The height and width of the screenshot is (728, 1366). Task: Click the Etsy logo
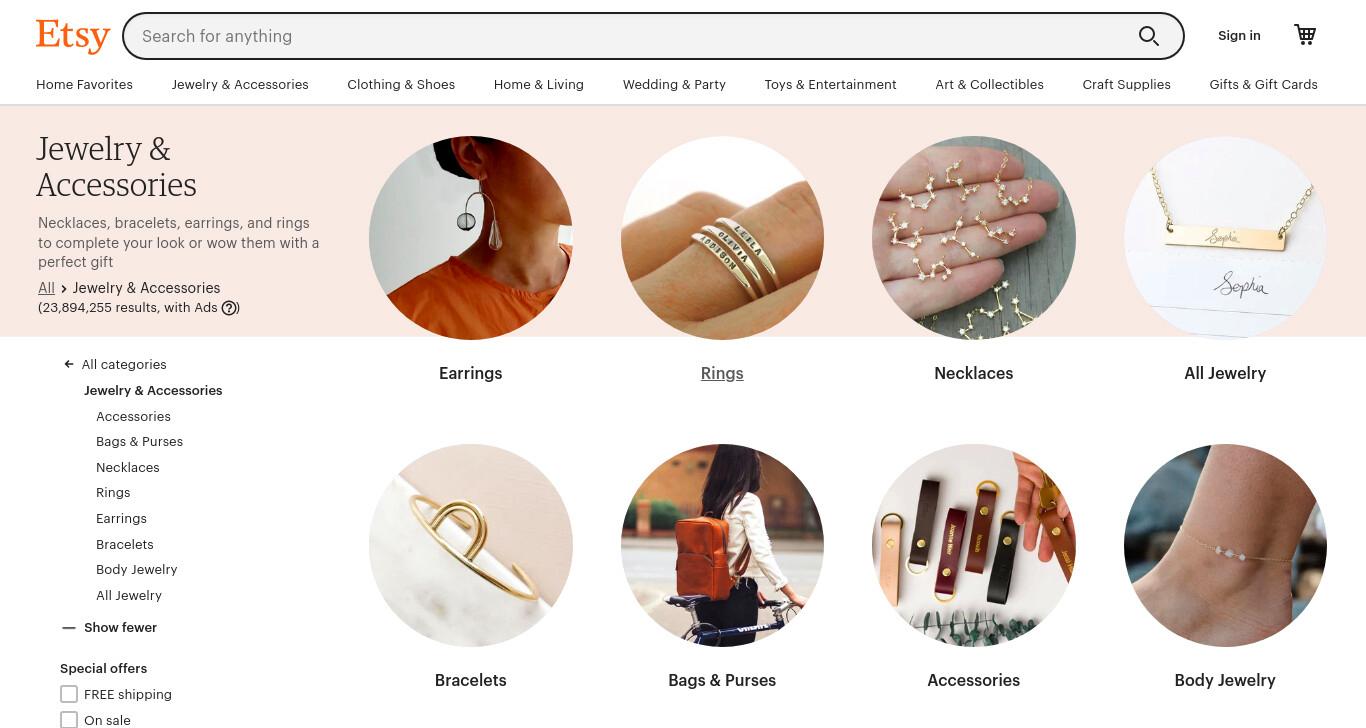[73, 36]
